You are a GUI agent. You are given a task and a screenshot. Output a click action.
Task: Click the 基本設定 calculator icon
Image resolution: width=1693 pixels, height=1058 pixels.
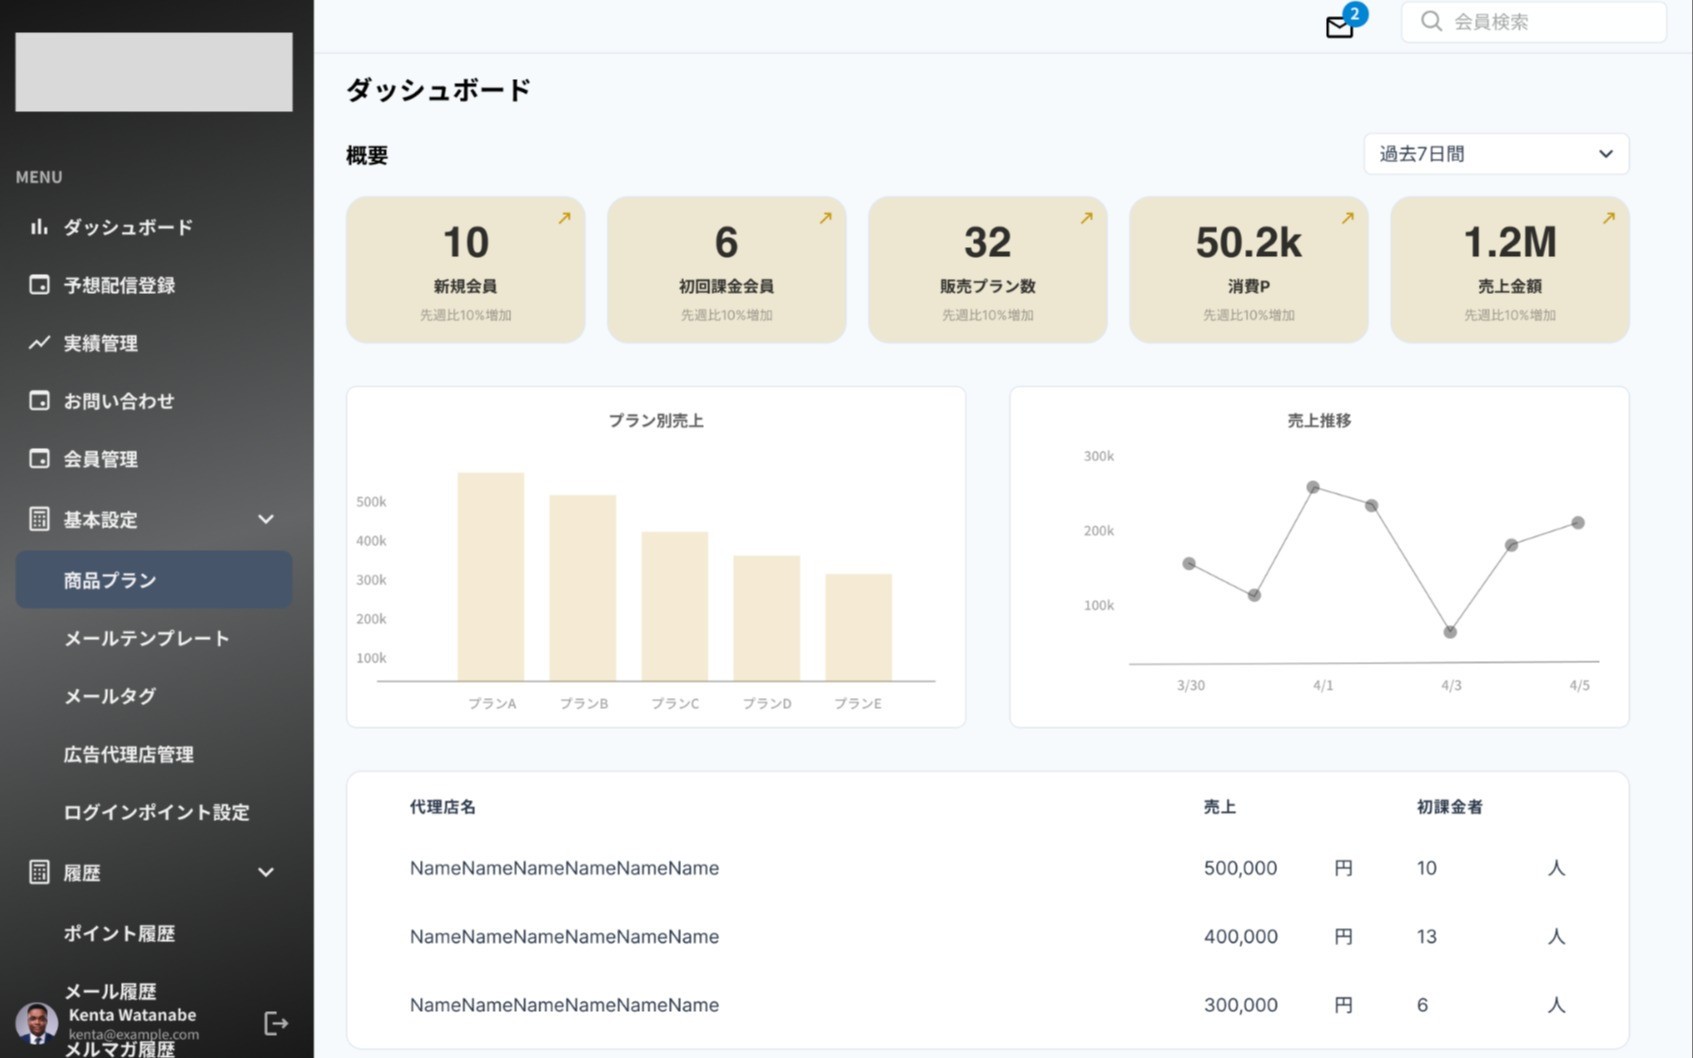38,519
